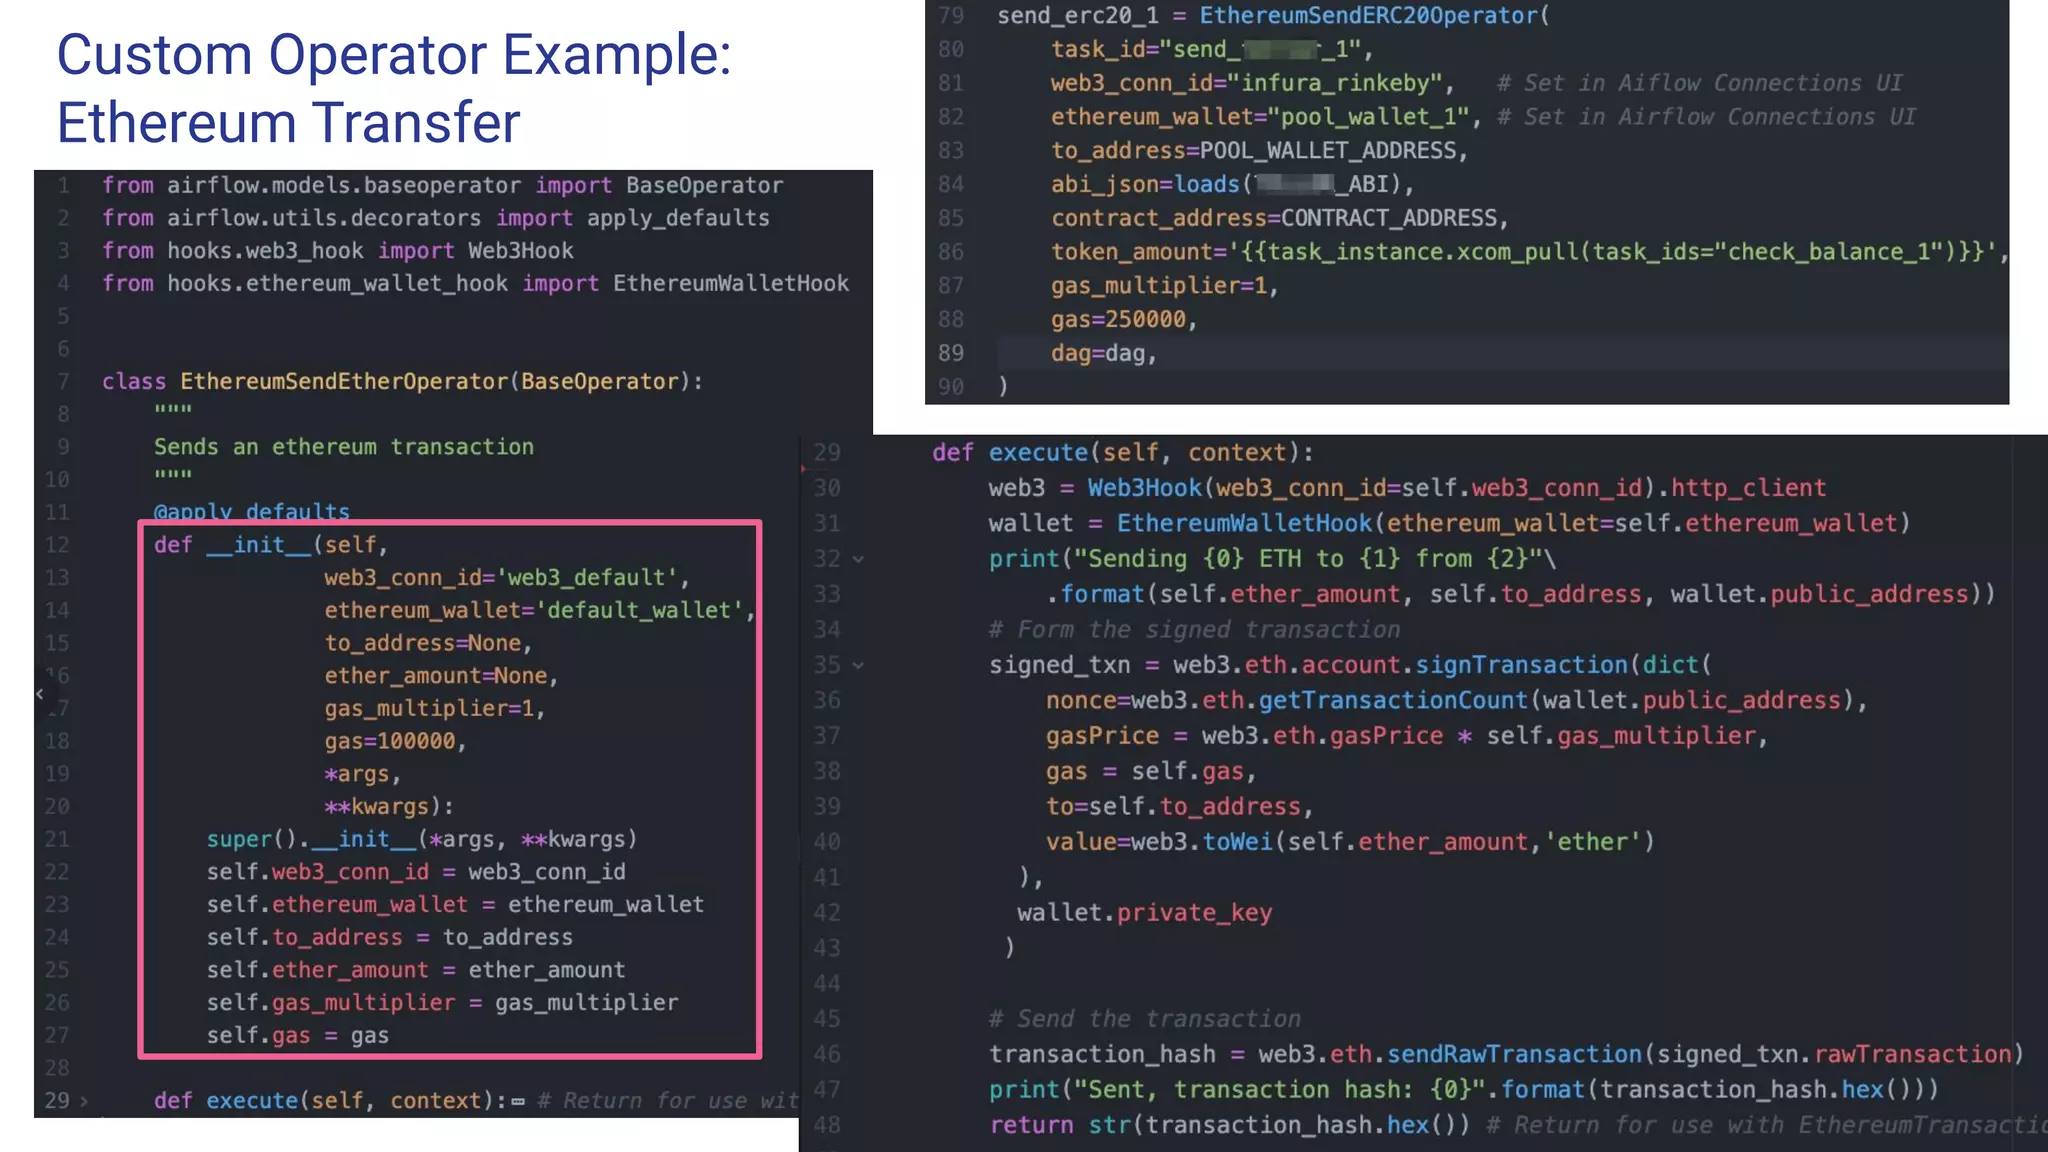Viewport: 2048px width, 1152px height.
Task: Click '.format(self.ether_amount,' line 33
Action: coord(1521,594)
